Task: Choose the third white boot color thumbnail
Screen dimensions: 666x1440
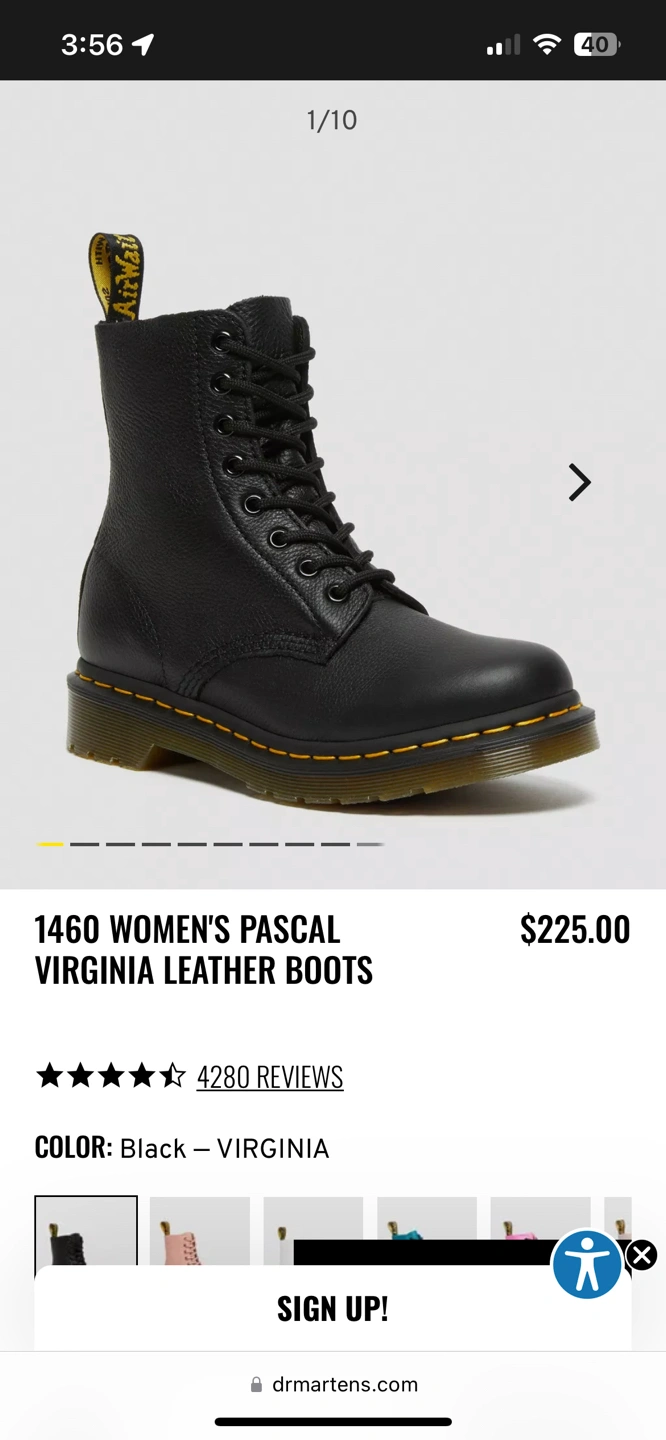Action: pyautogui.click(x=313, y=1231)
